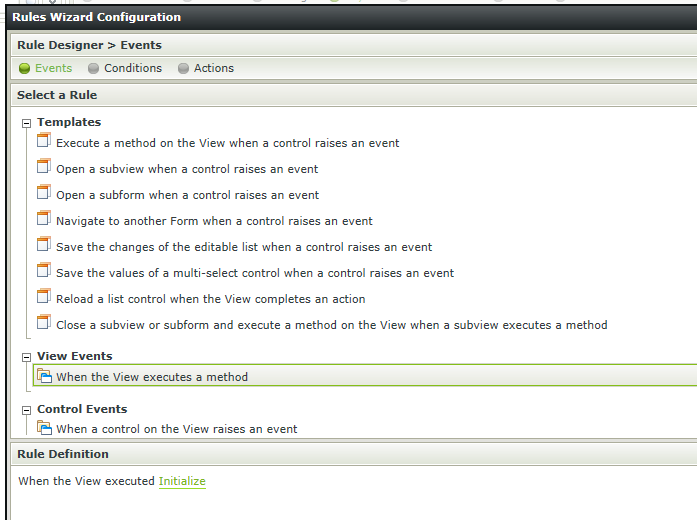This screenshot has width=697, height=520.
Task: Collapse the Templates section
Action: [27, 123]
